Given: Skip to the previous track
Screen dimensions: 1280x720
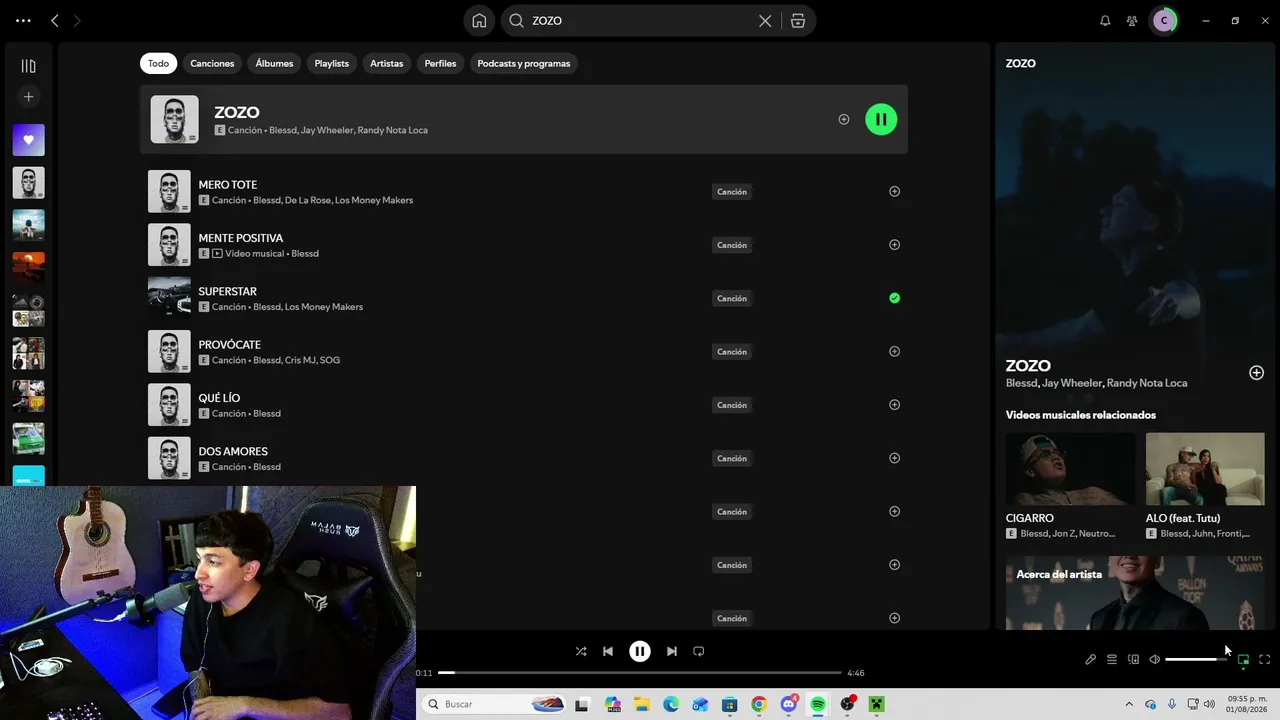Looking at the screenshot, I should point(608,651).
